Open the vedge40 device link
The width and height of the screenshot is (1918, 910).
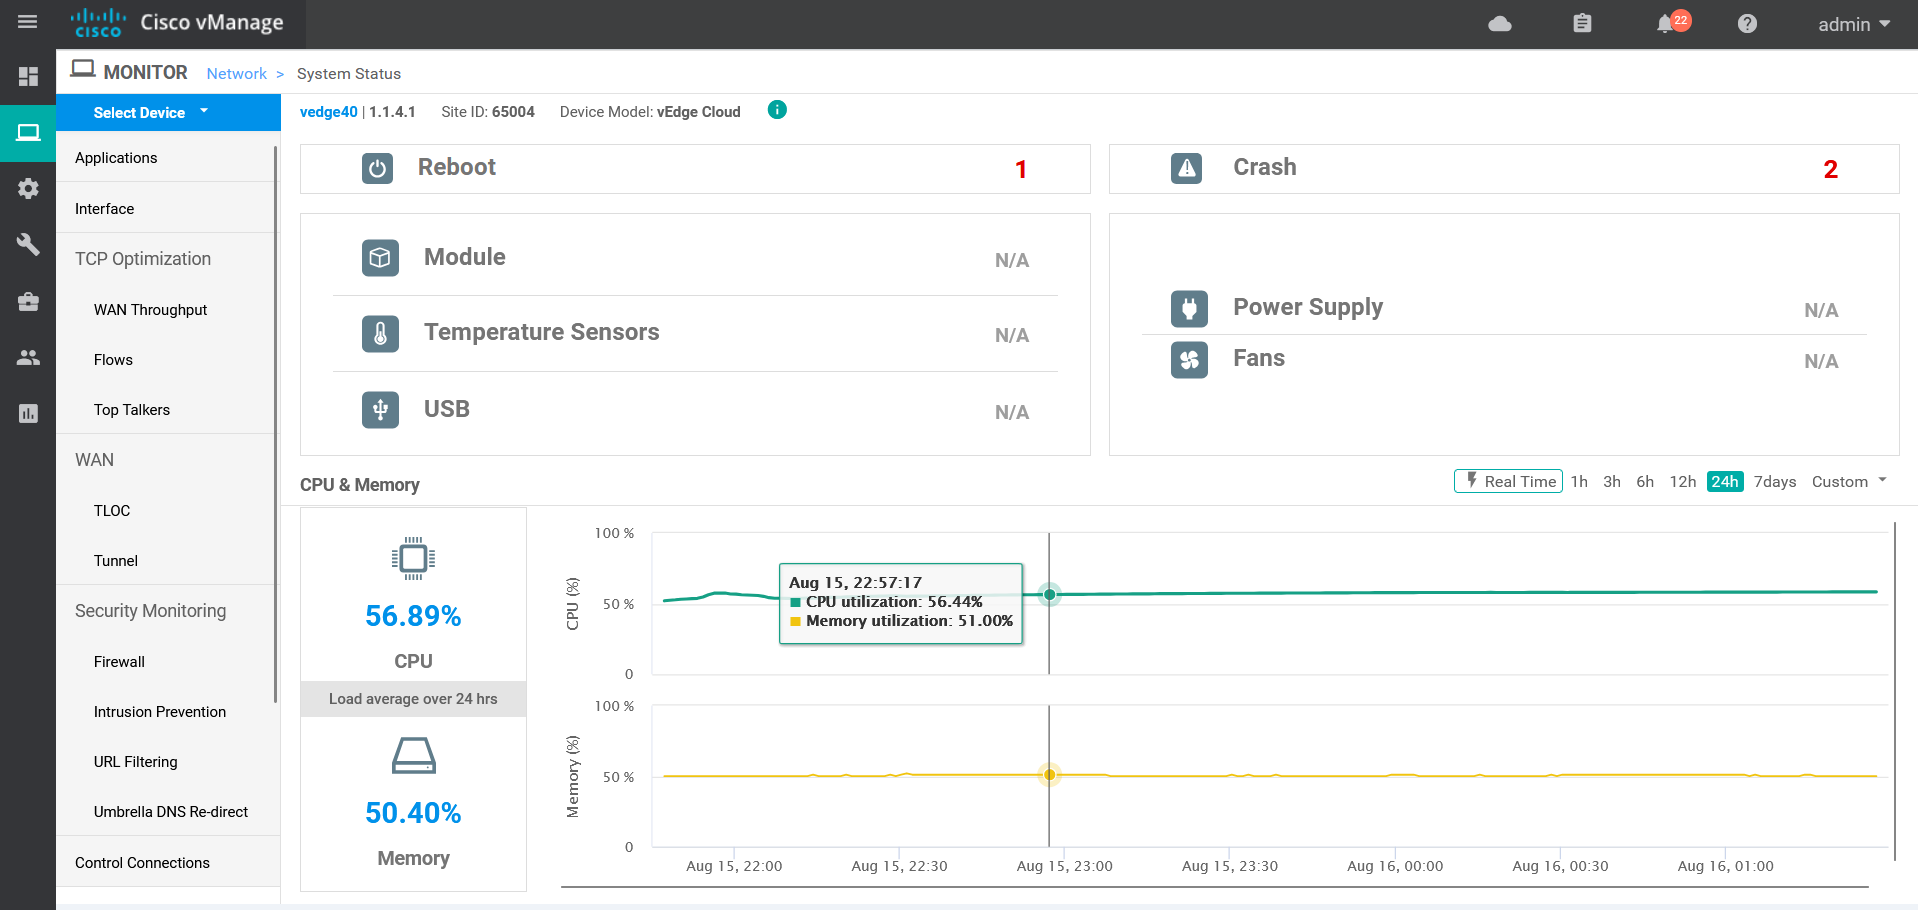[329, 111]
